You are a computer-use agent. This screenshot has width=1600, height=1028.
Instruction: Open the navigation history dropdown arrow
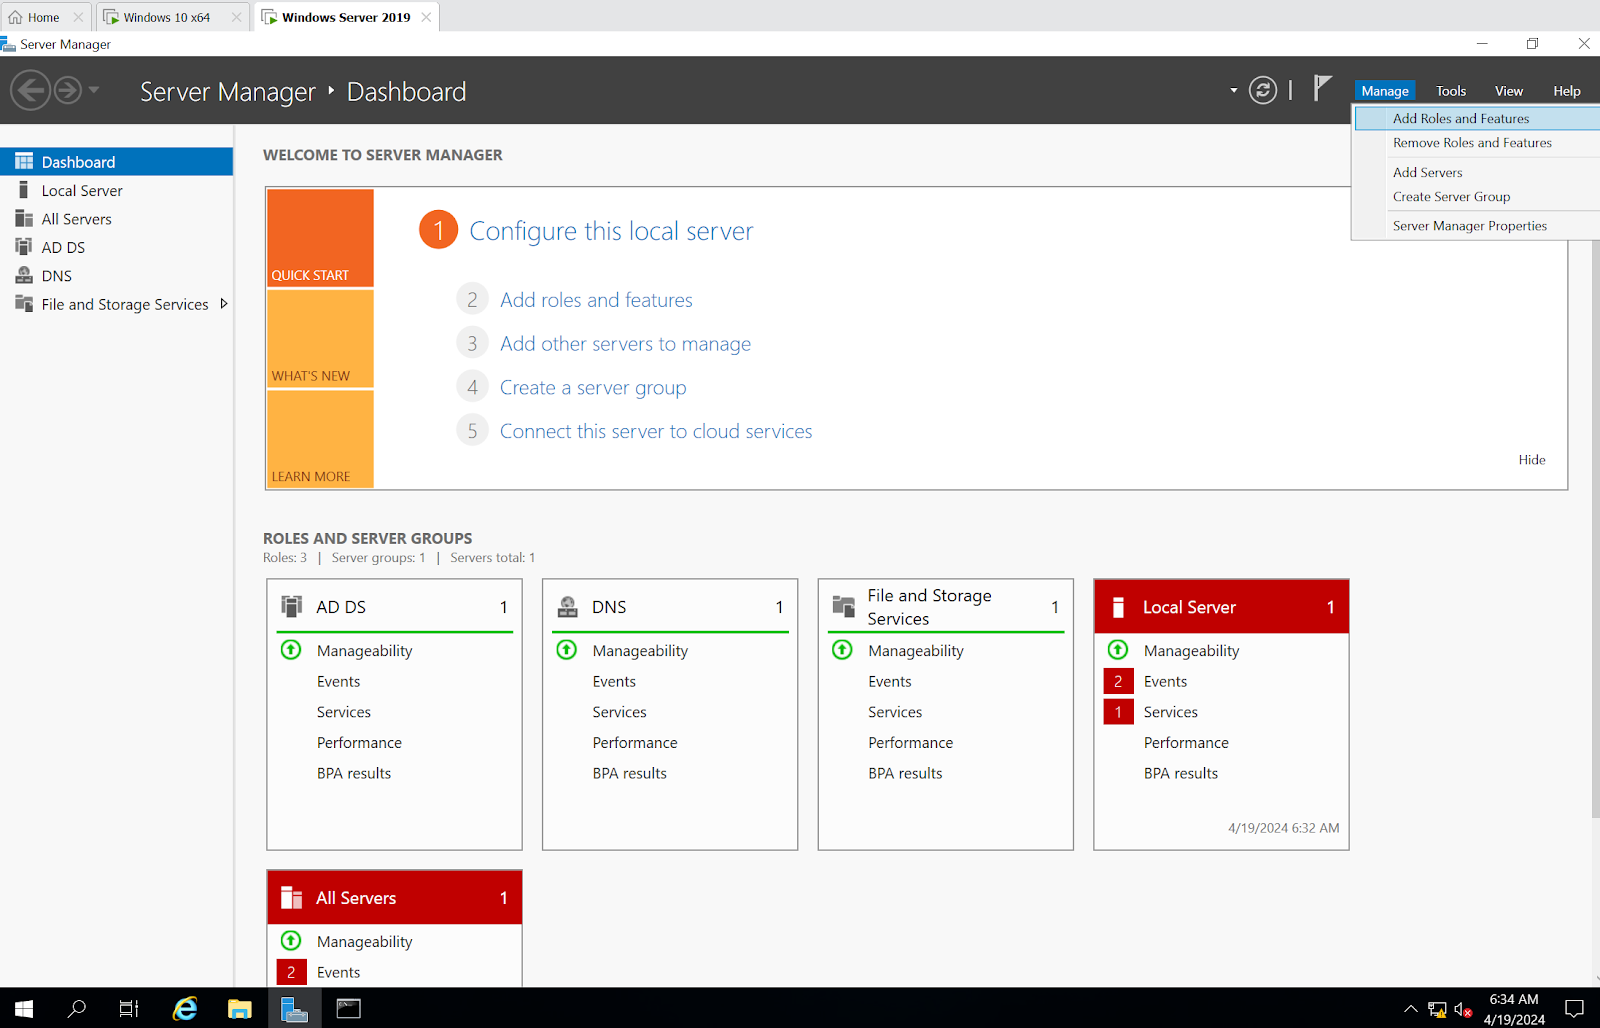[94, 90]
